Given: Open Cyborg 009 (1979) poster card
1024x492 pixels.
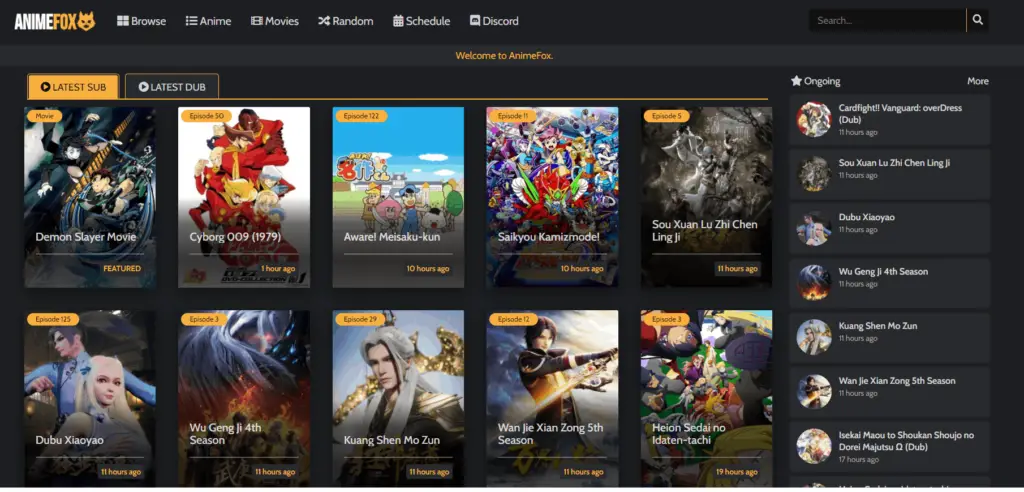Looking at the screenshot, I should [x=244, y=197].
